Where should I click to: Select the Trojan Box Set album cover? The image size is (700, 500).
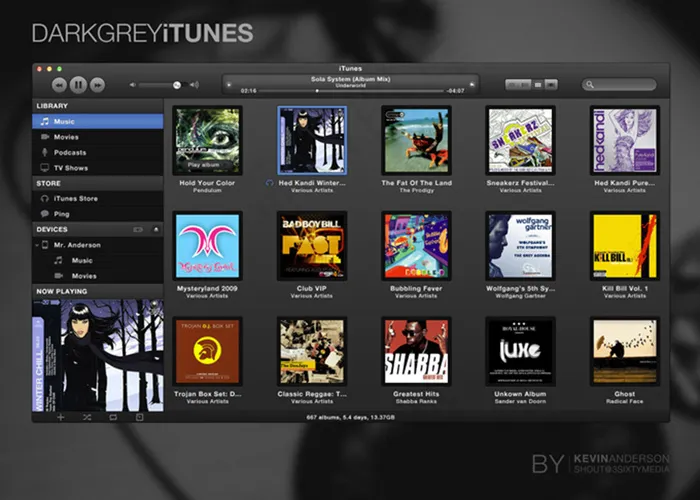coord(208,352)
